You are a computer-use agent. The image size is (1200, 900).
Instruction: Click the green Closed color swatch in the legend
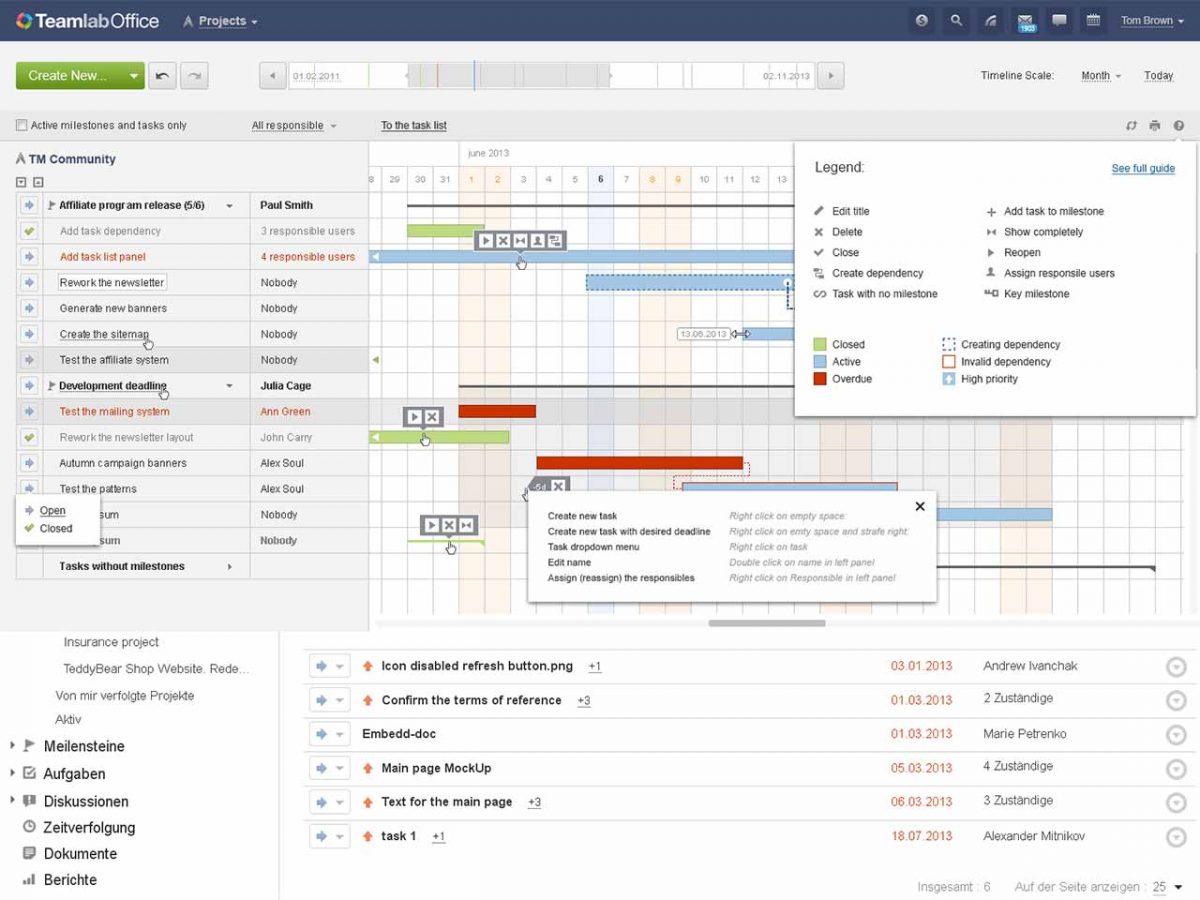pyautogui.click(x=818, y=344)
